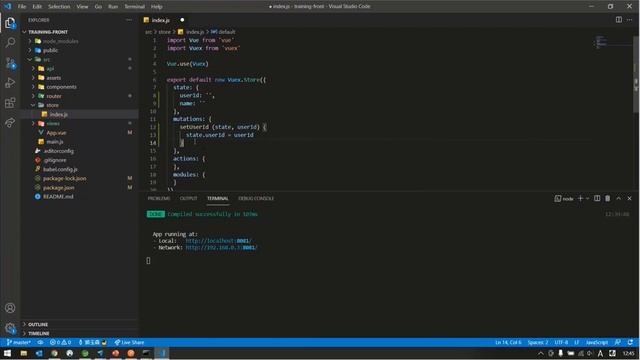Screen dimensions: 640x360
Task: Open the Accounts icon in activity bar
Action: coord(10,308)
